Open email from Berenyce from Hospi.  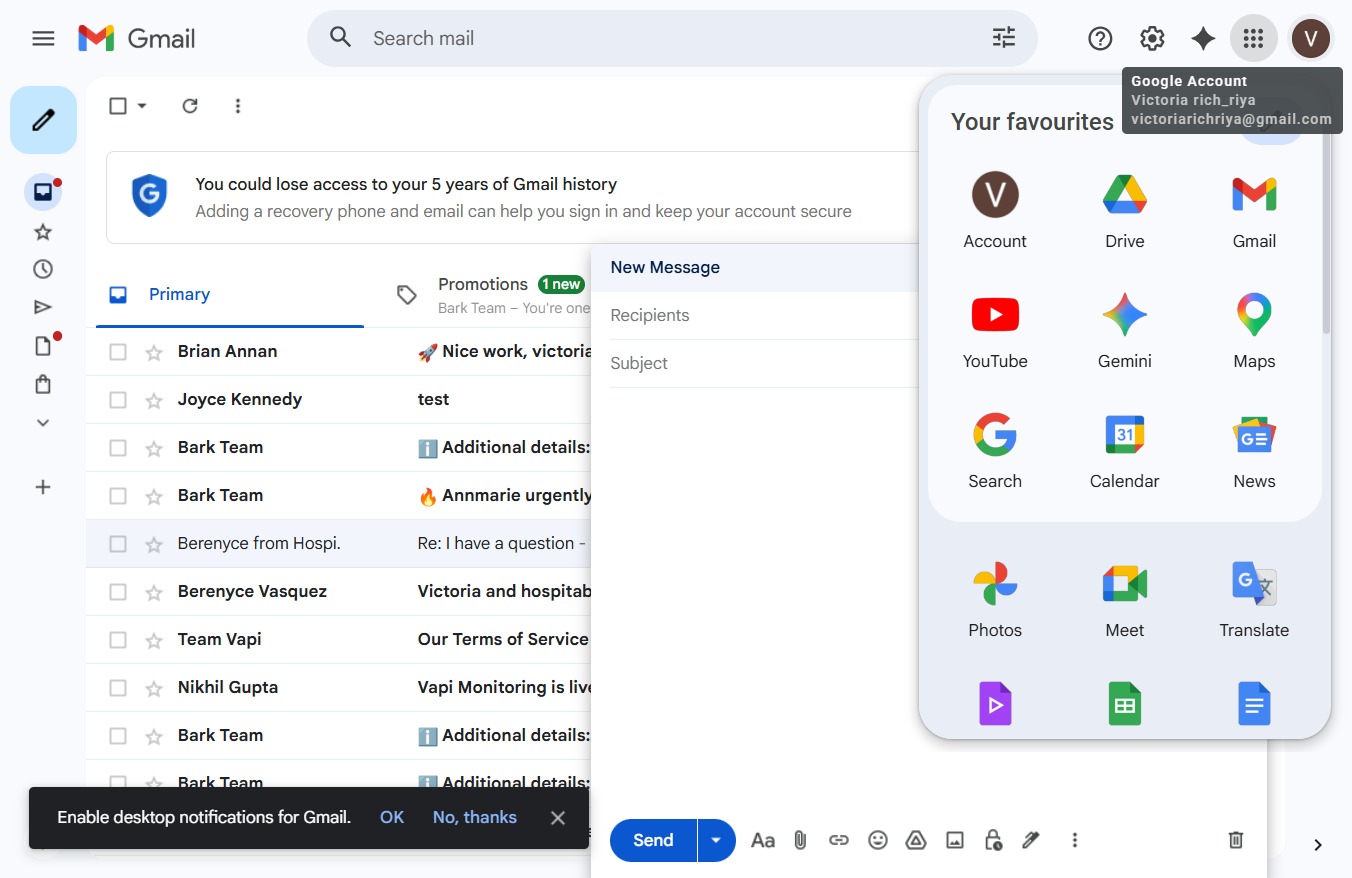click(x=338, y=544)
